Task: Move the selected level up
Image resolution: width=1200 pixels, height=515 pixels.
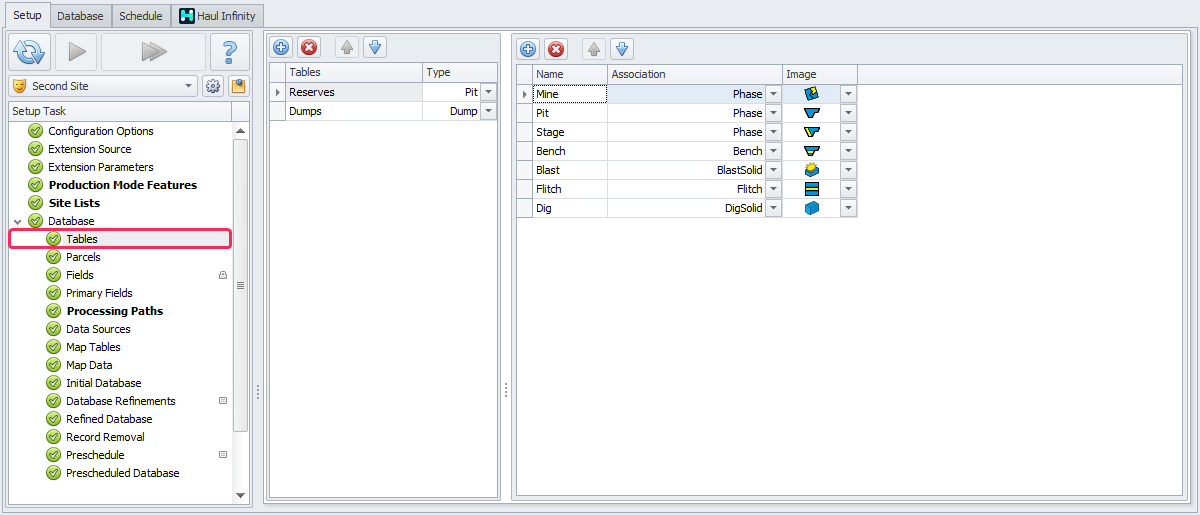Action: click(593, 48)
